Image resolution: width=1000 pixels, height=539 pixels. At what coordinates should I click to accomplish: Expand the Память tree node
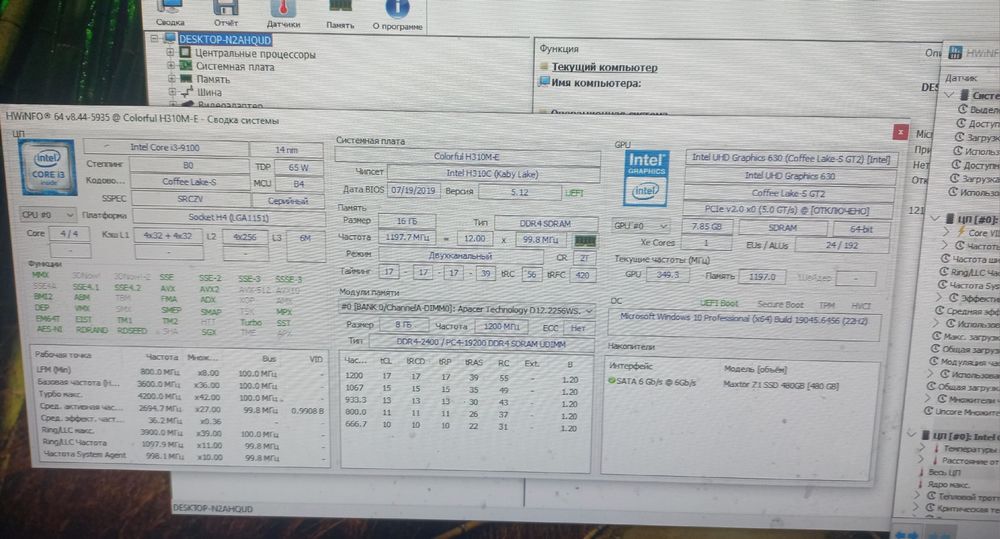171,78
